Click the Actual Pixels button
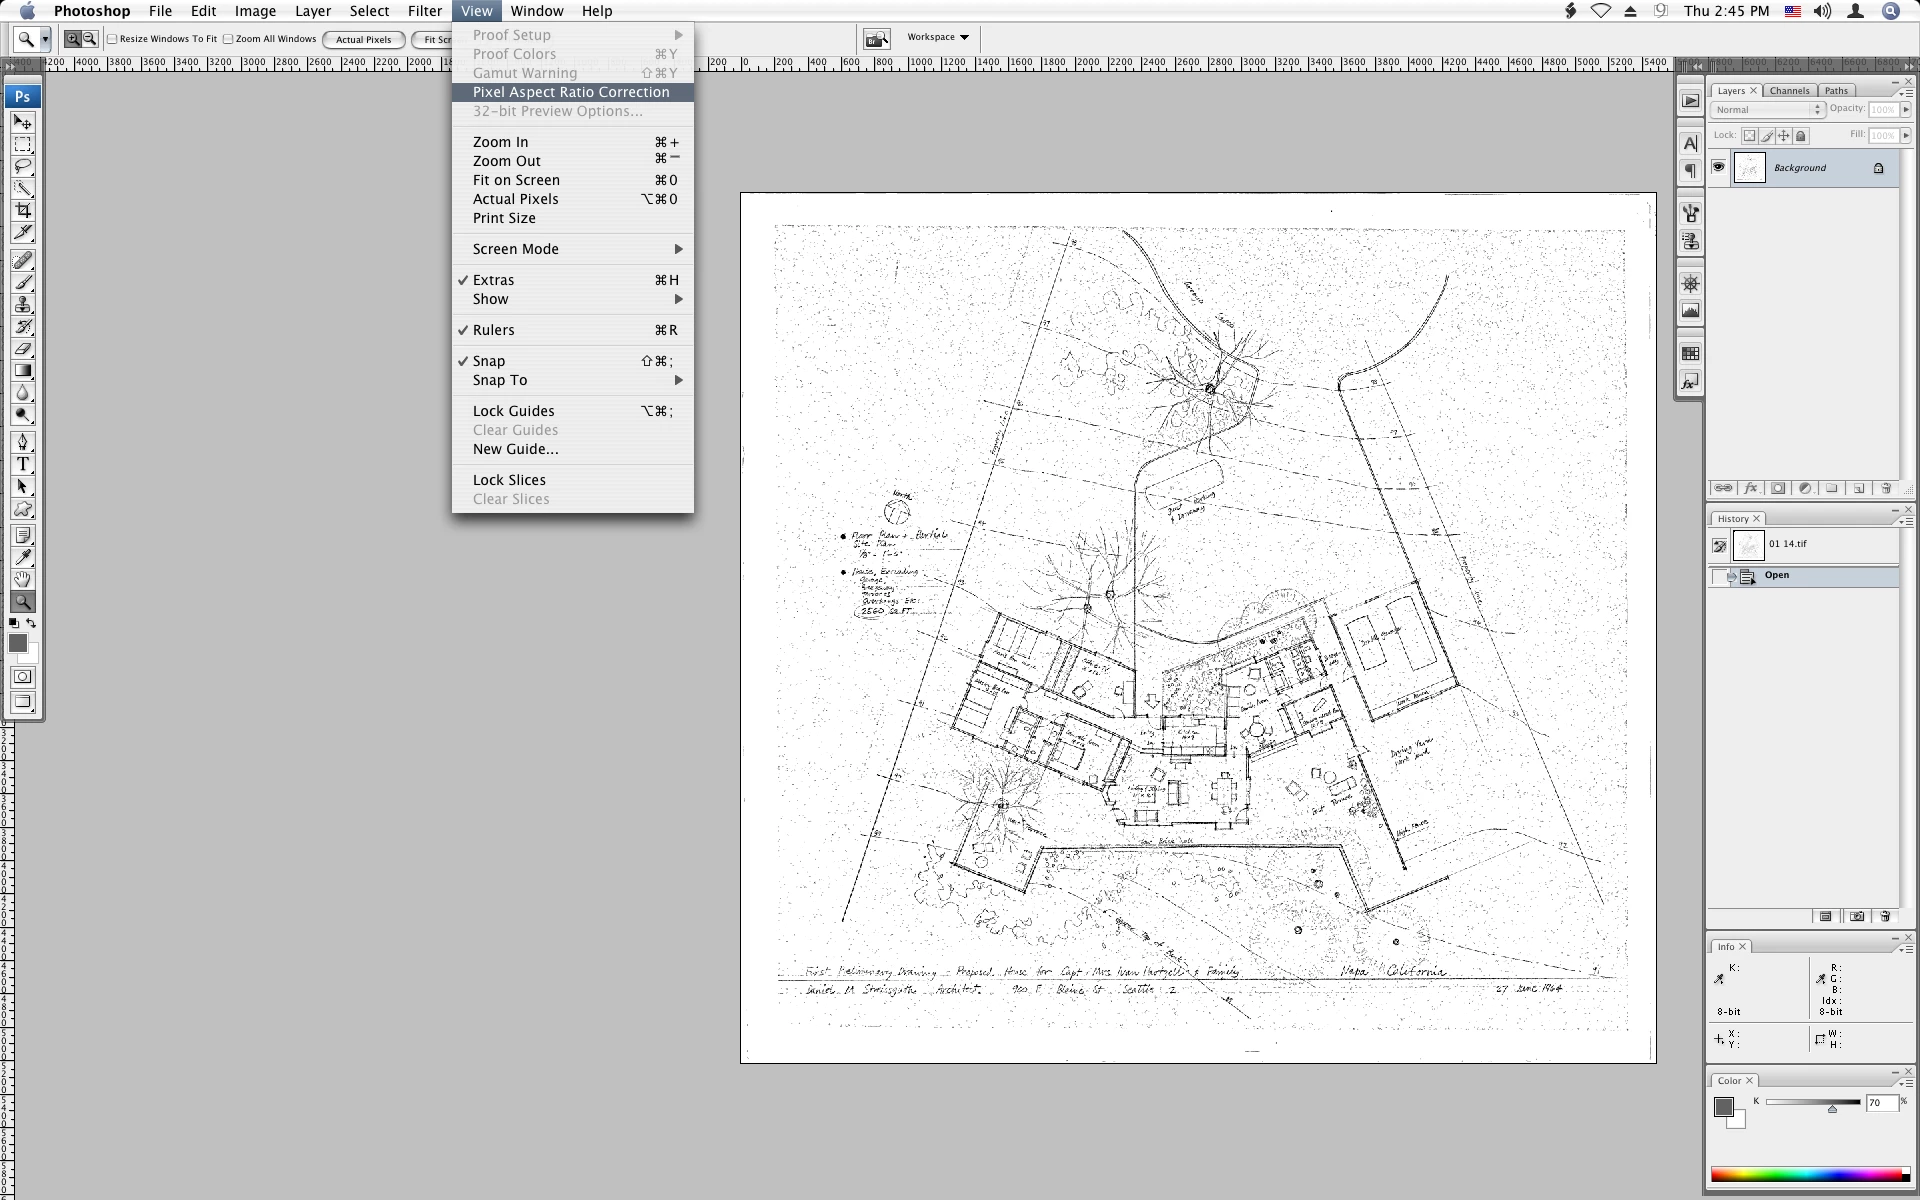The height and width of the screenshot is (1200, 1920). click(x=364, y=39)
